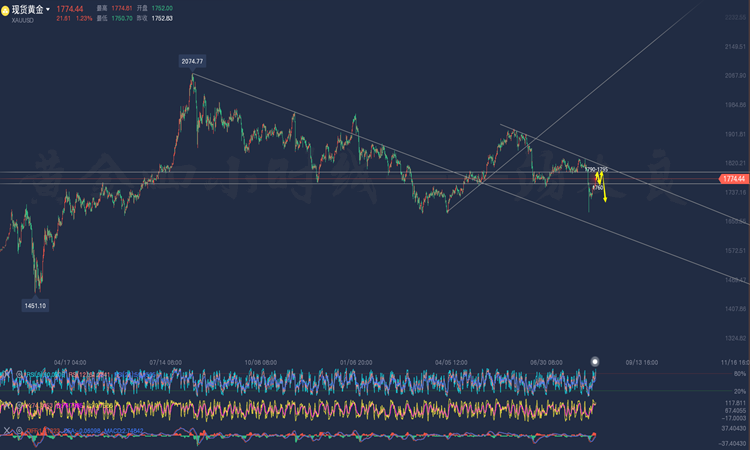750x450 pixels.
Task: Click the 开盘 open value 1752.00
Action: click(162, 8)
